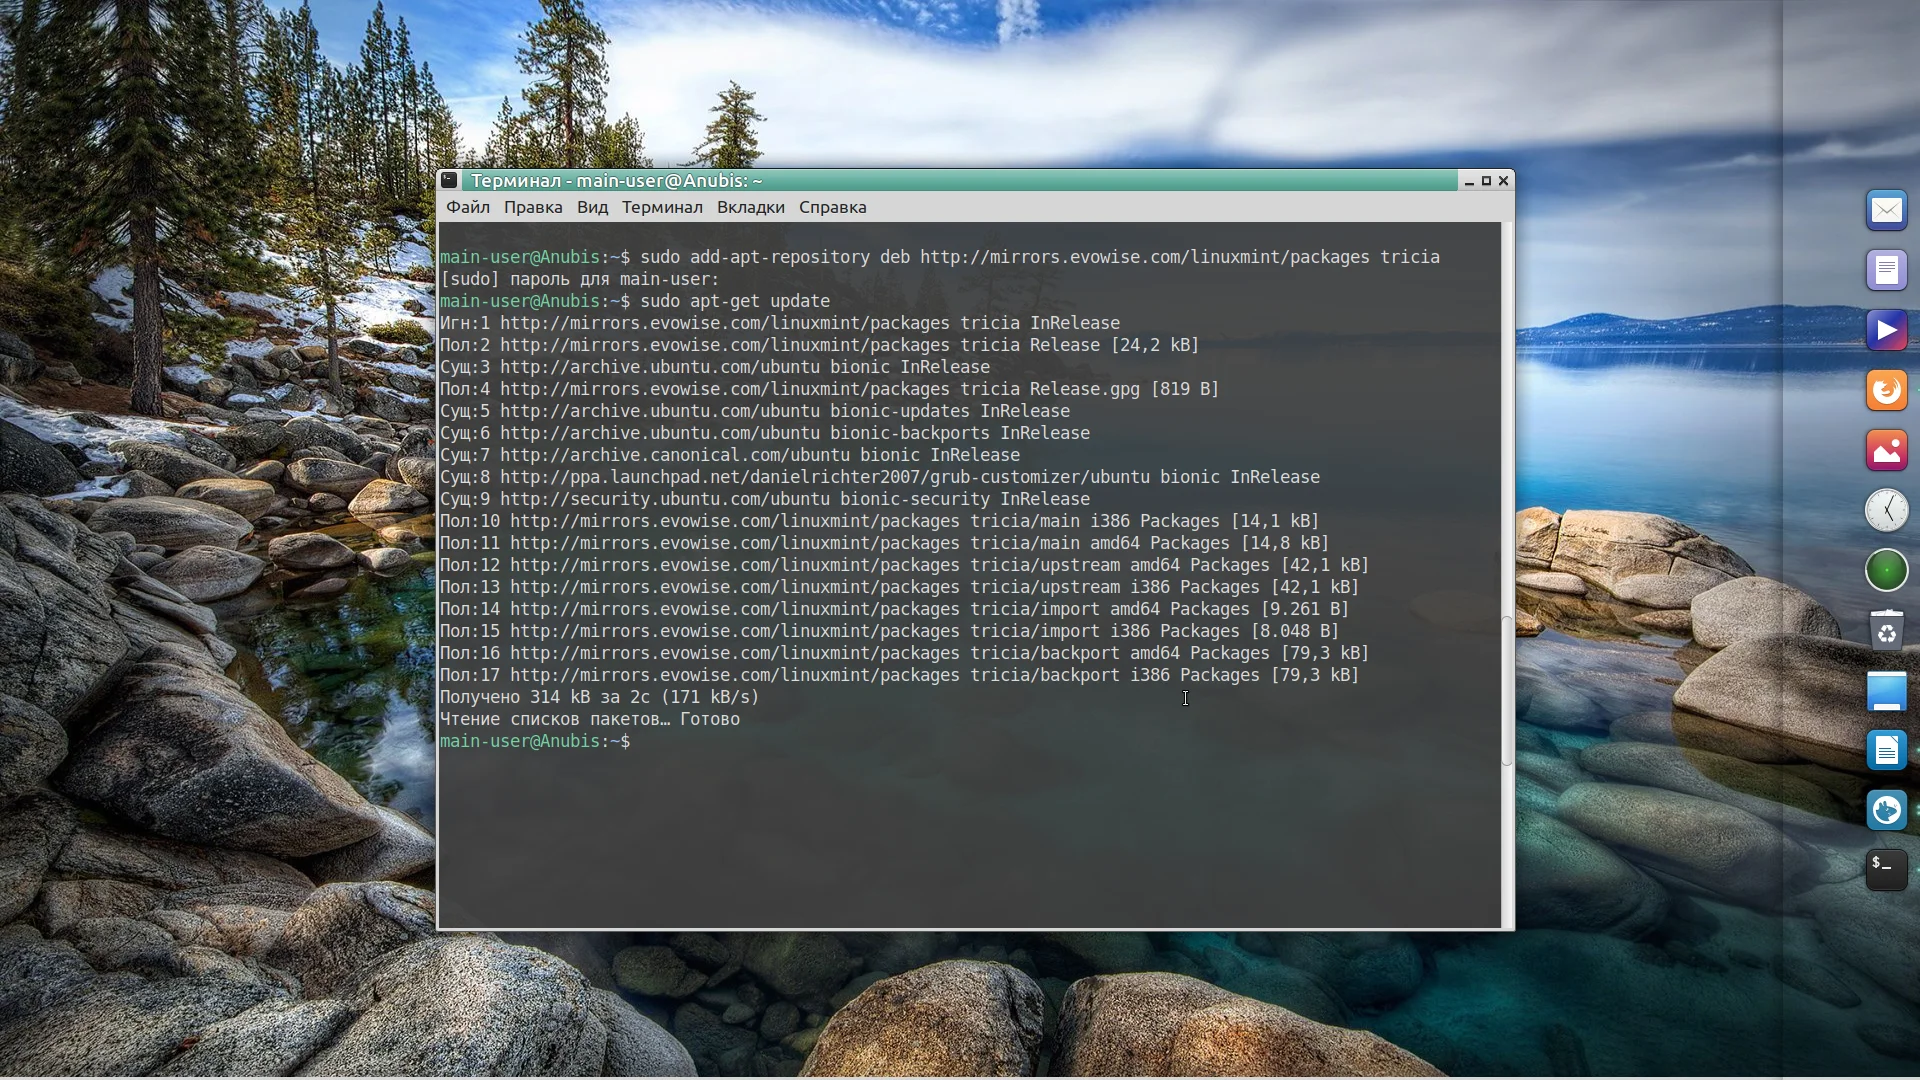
Task: Open the Справка menu
Action: pyautogui.click(x=832, y=208)
